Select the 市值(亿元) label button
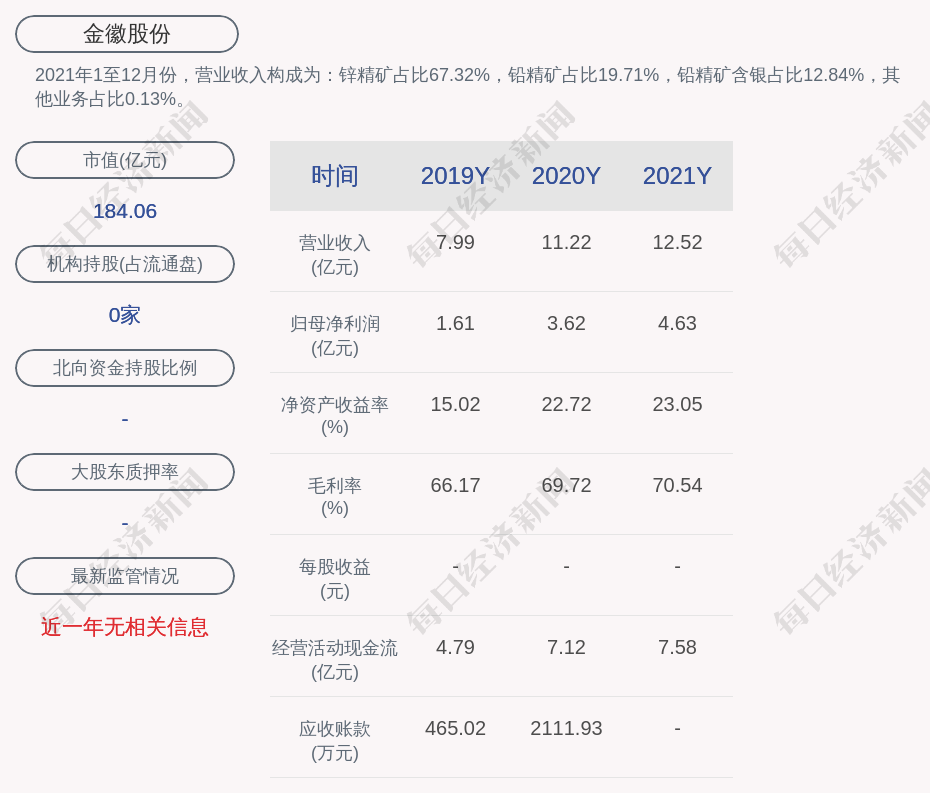 tap(125, 160)
